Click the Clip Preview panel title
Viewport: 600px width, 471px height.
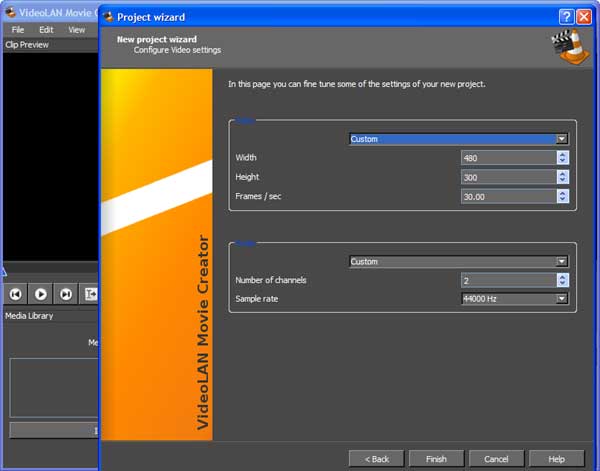tap(27, 45)
